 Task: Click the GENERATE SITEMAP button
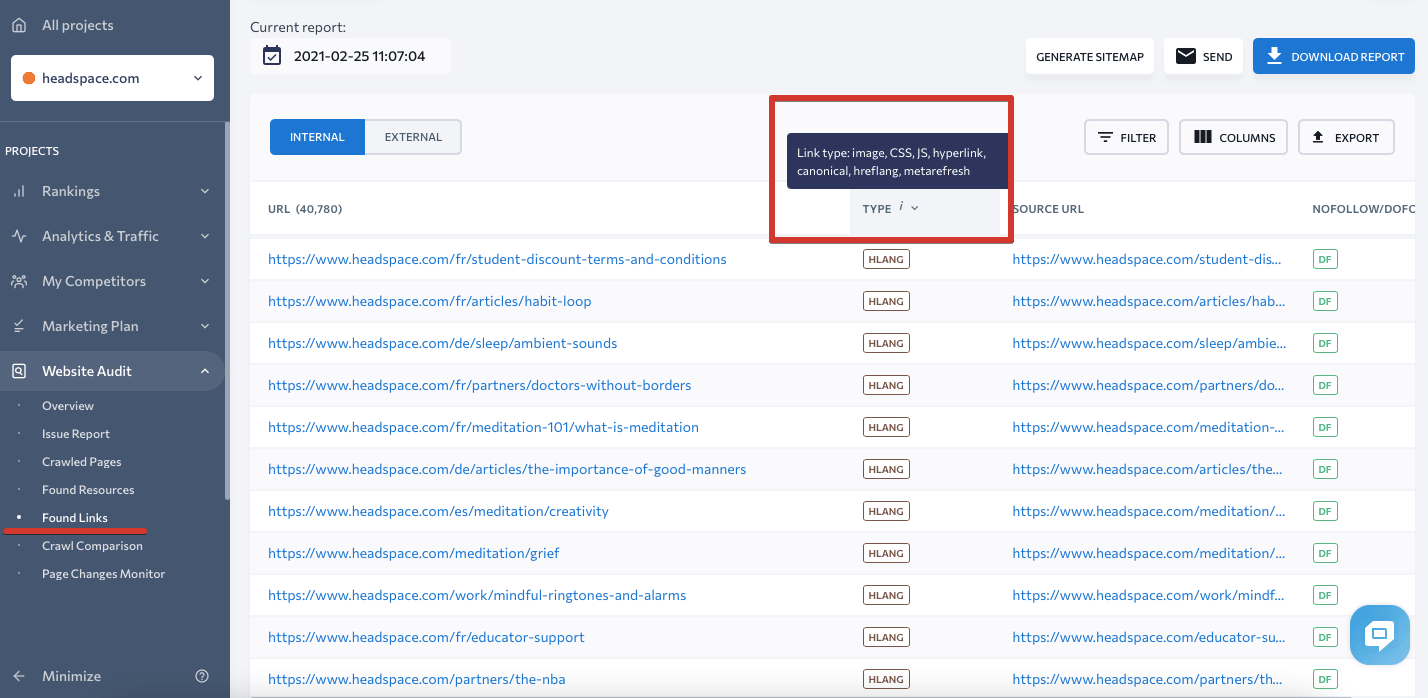pos(1090,57)
